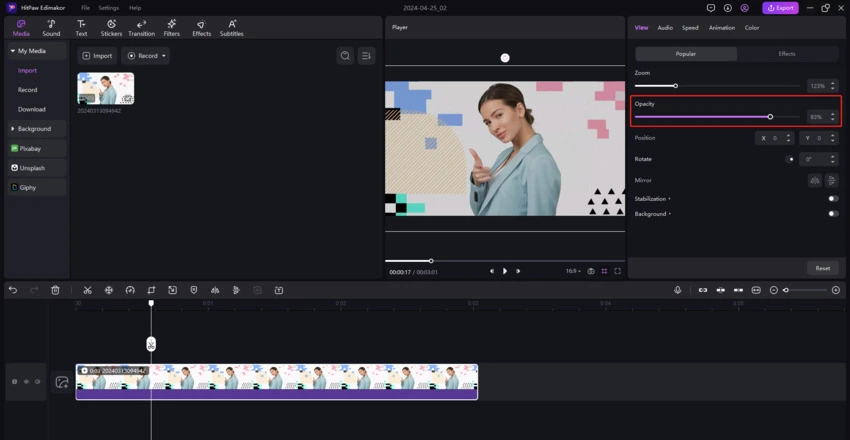Click the Reset button

click(x=822, y=268)
